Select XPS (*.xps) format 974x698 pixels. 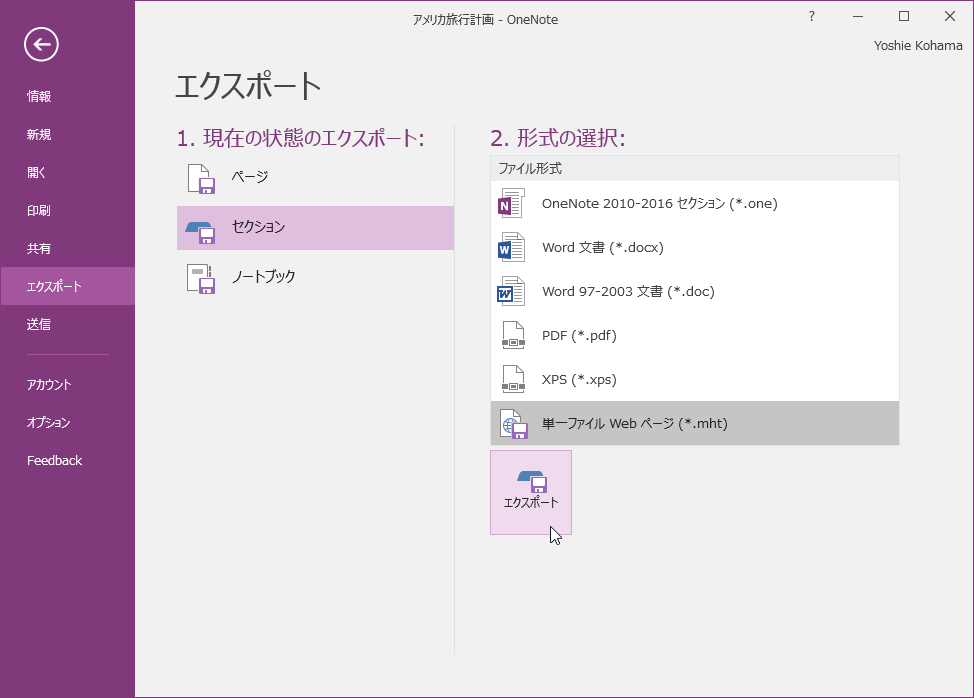coord(694,379)
